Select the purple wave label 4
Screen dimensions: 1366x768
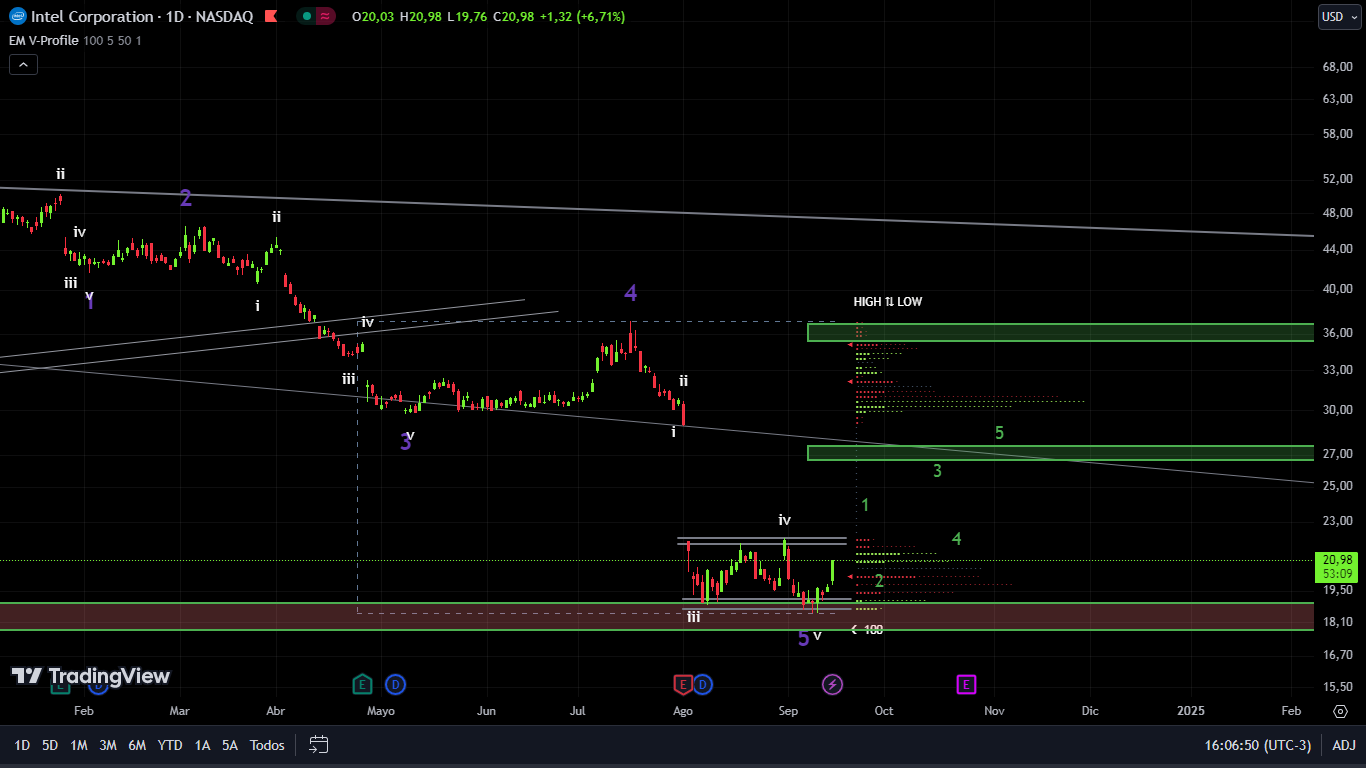point(631,293)
